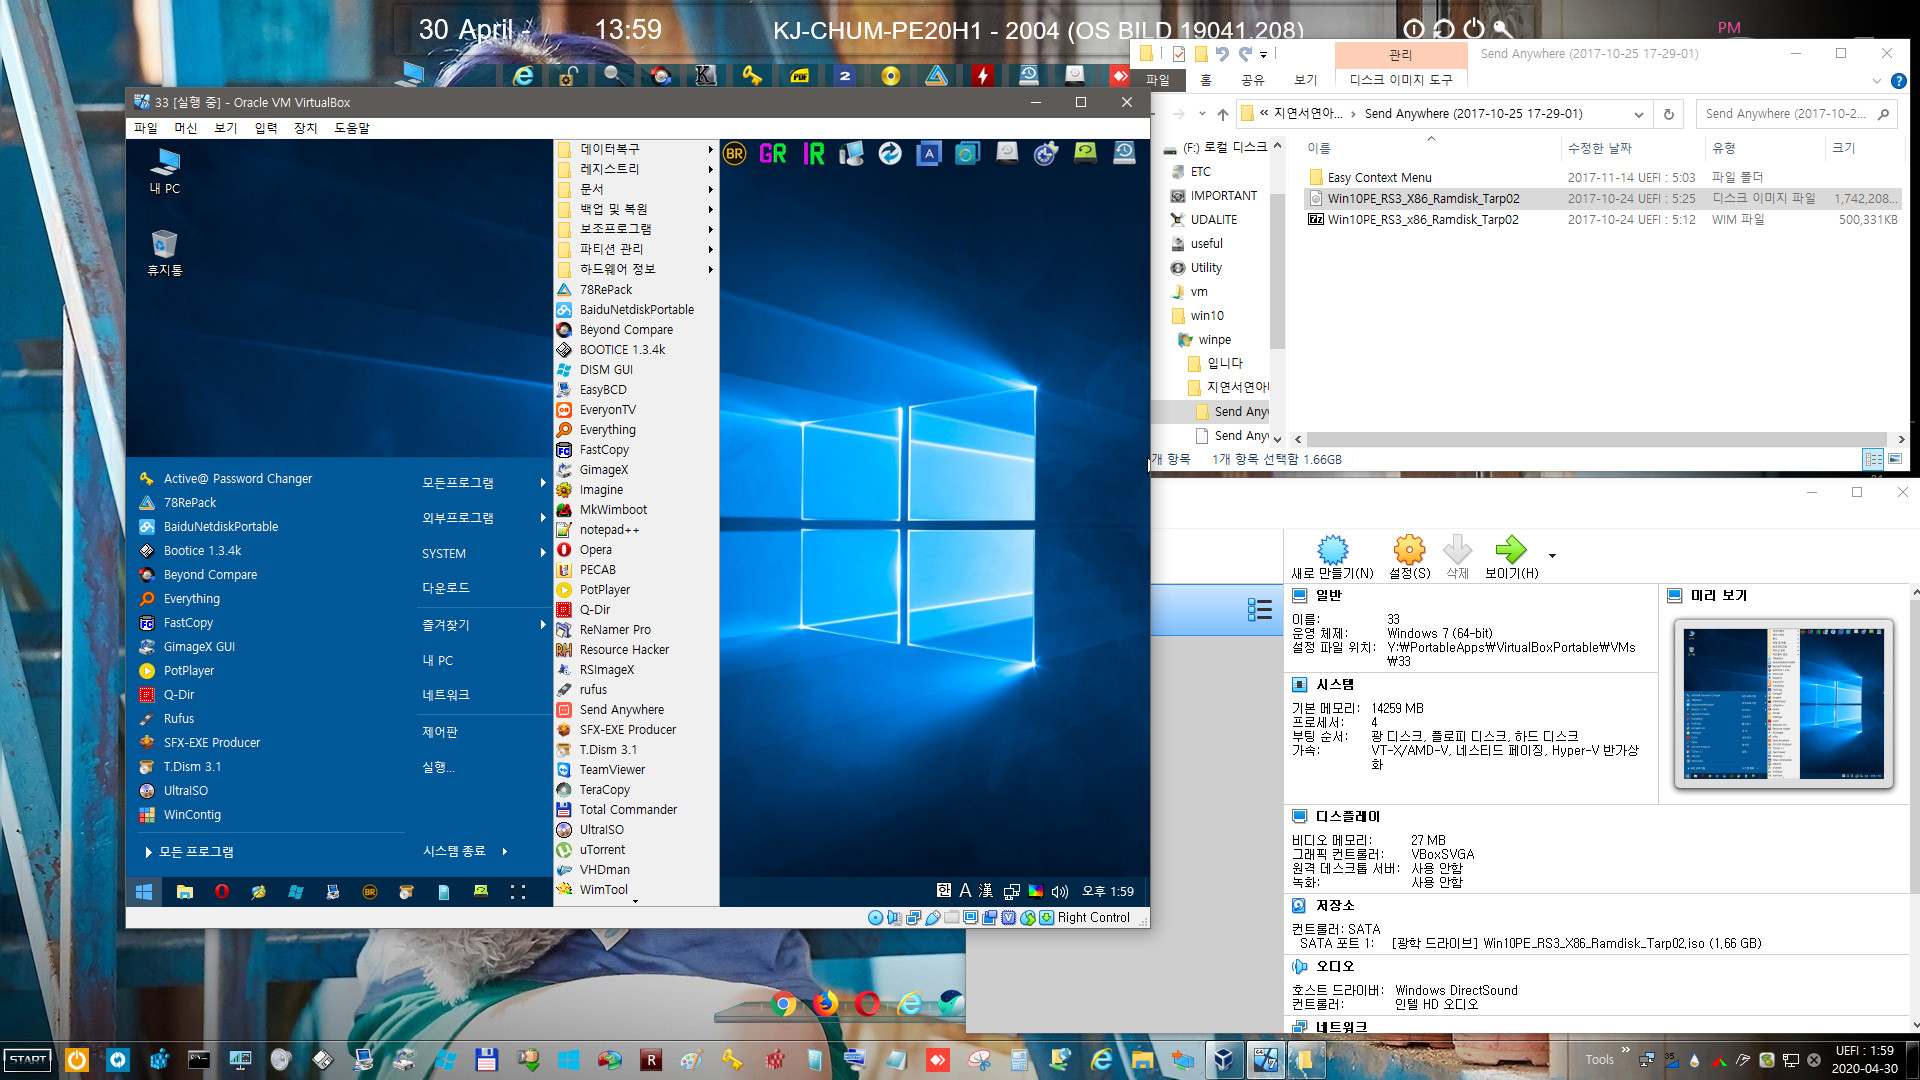
Task: Click the BR icon in guest top bar
Action: [x=734, y=154]
